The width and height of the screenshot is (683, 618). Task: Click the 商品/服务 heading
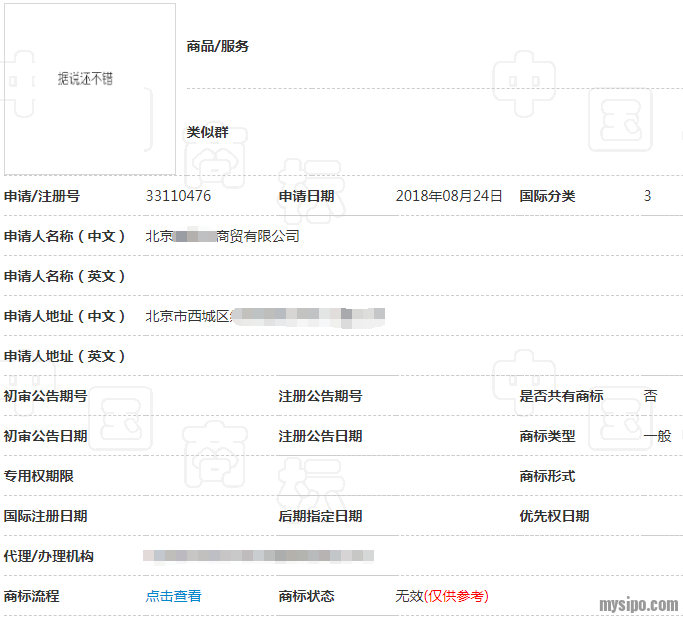pyautogui.click(x=217, y=46)
